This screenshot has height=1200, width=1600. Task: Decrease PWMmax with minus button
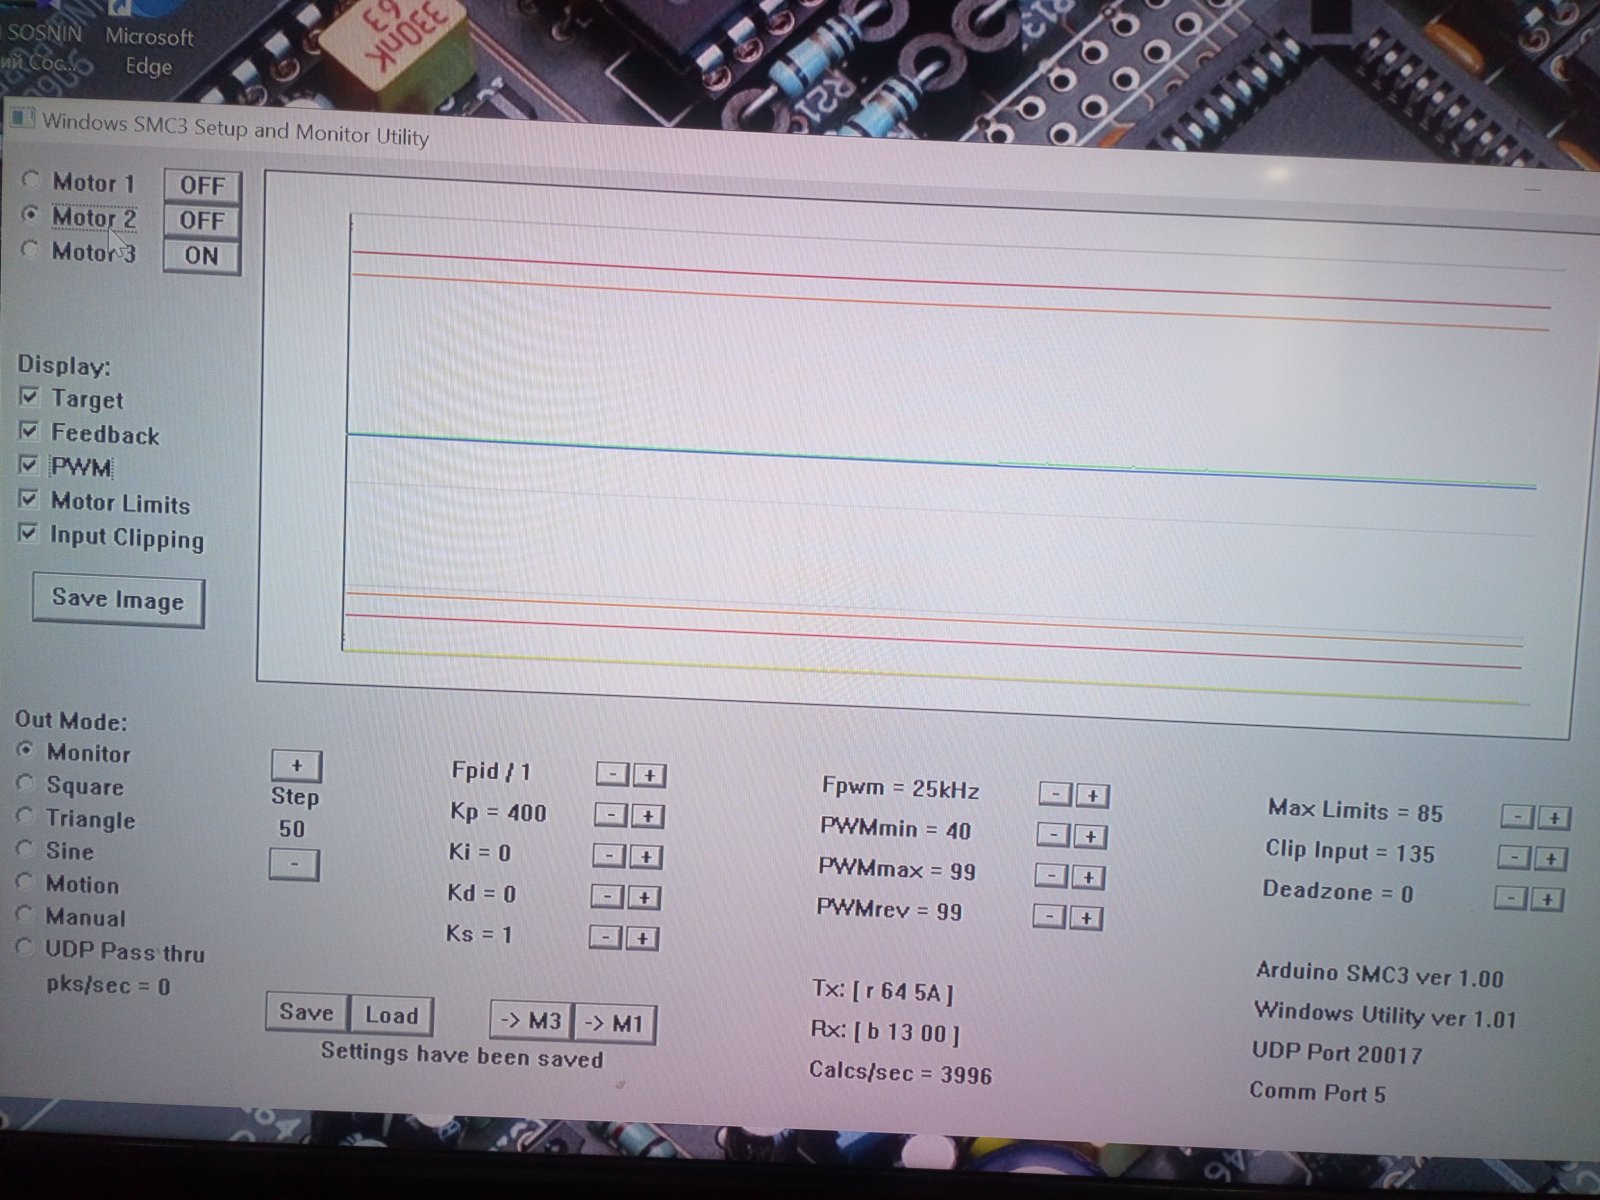click(1051, 876)
